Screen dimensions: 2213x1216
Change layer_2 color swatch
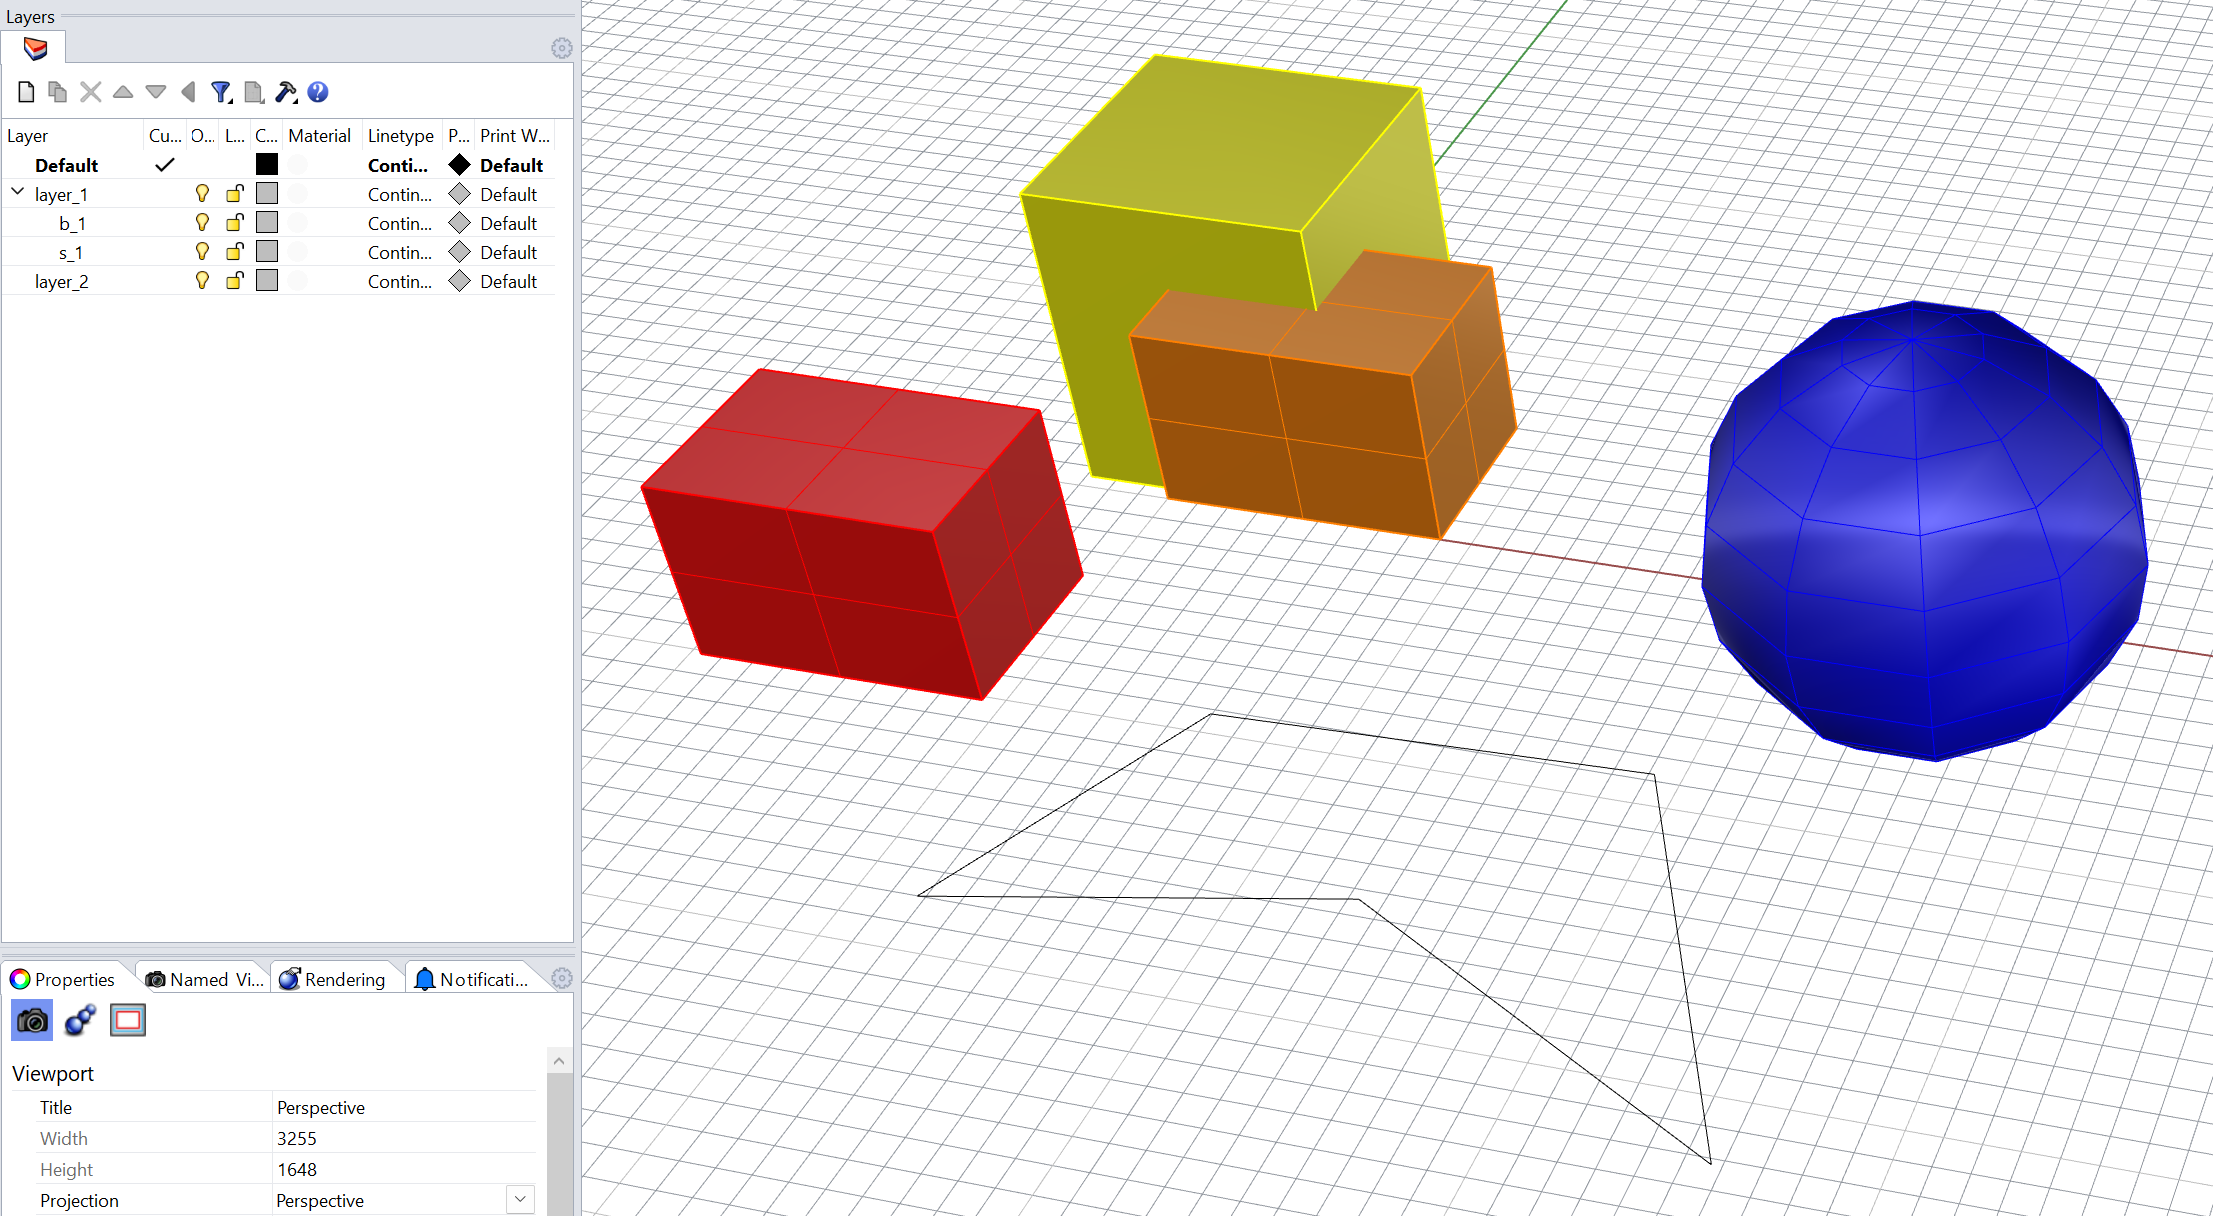[267, 280]
